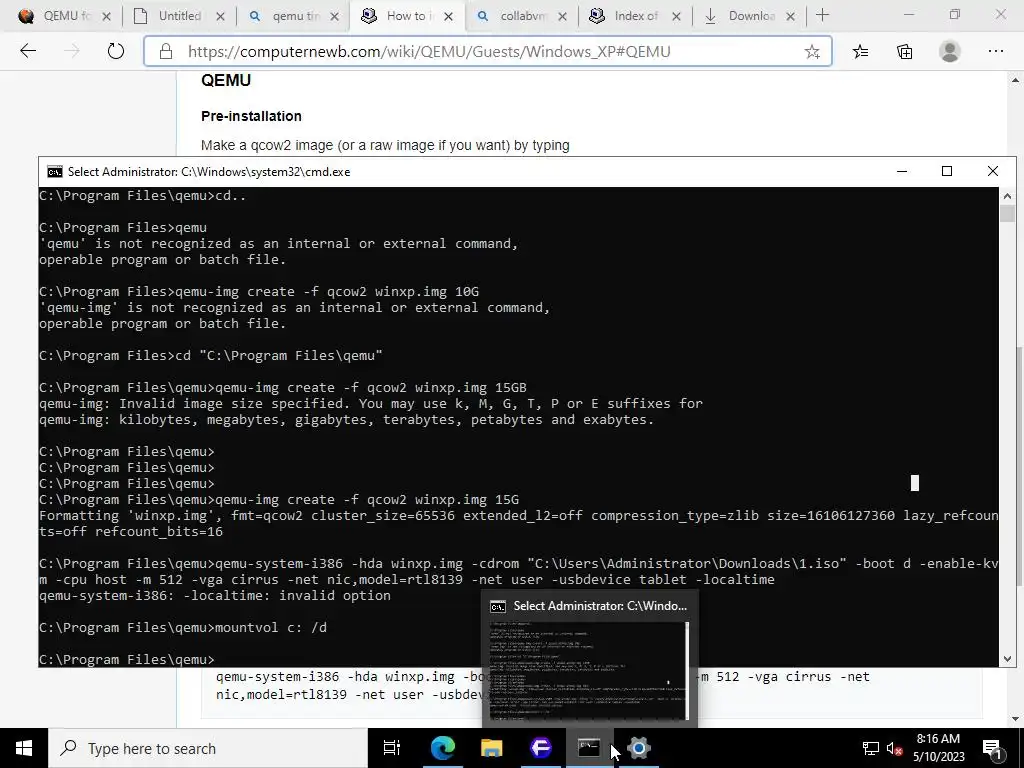Close the 'How to i' wiki tab
1024x768 pixels.
coord(449,16)
